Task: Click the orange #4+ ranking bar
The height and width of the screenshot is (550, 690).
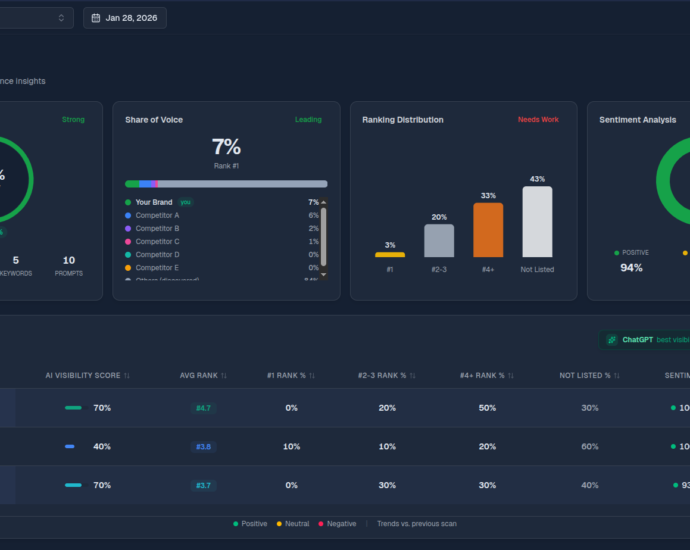Action: tap(488, 230)
